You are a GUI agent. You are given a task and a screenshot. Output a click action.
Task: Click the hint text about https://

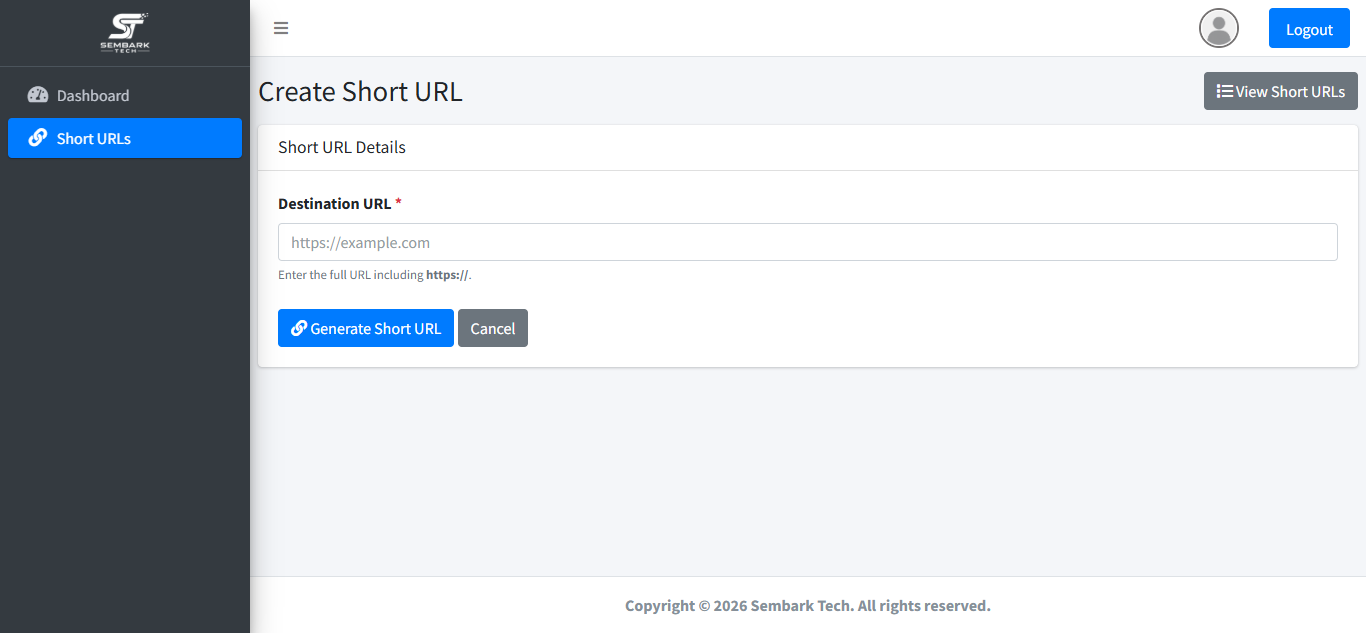pyautogui.click(x=374, y=275)
